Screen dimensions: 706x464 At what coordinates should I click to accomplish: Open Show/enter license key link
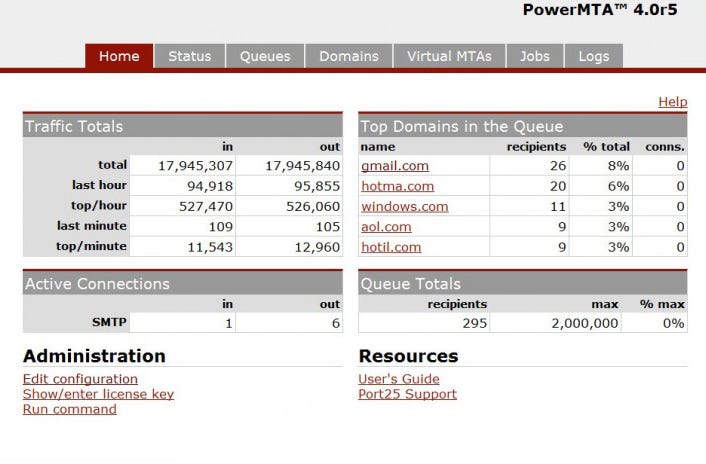coord(98,394)
